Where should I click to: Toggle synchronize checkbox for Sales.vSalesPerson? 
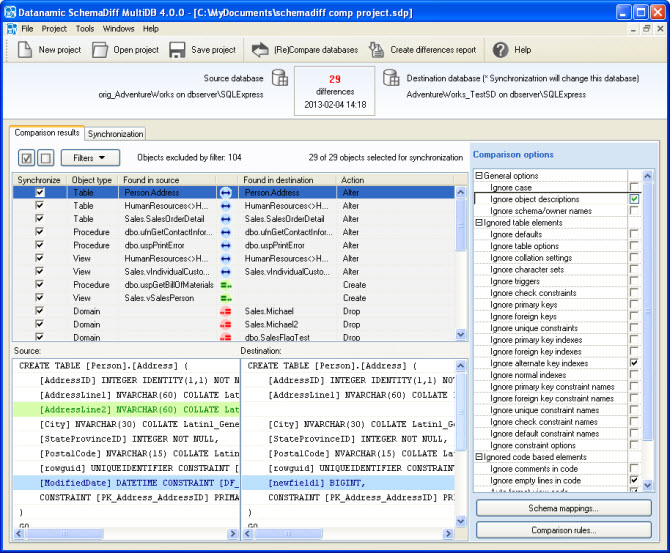[39, 297]
